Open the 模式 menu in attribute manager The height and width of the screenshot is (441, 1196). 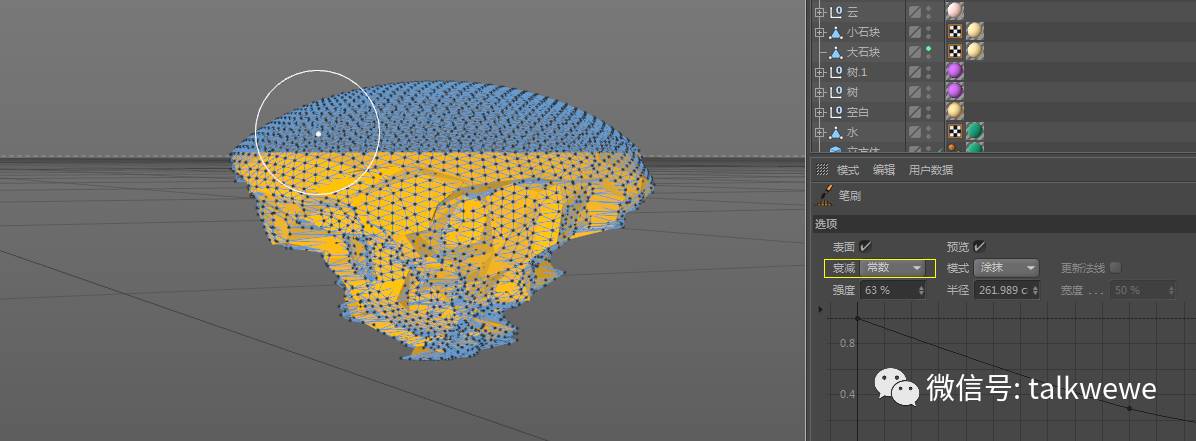847,170
